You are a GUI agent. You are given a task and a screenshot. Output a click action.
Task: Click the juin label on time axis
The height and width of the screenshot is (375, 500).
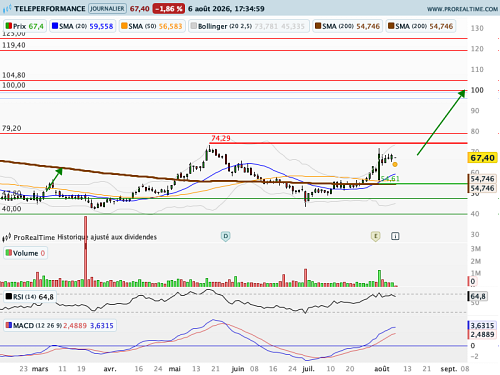click(x=238, y=369)
